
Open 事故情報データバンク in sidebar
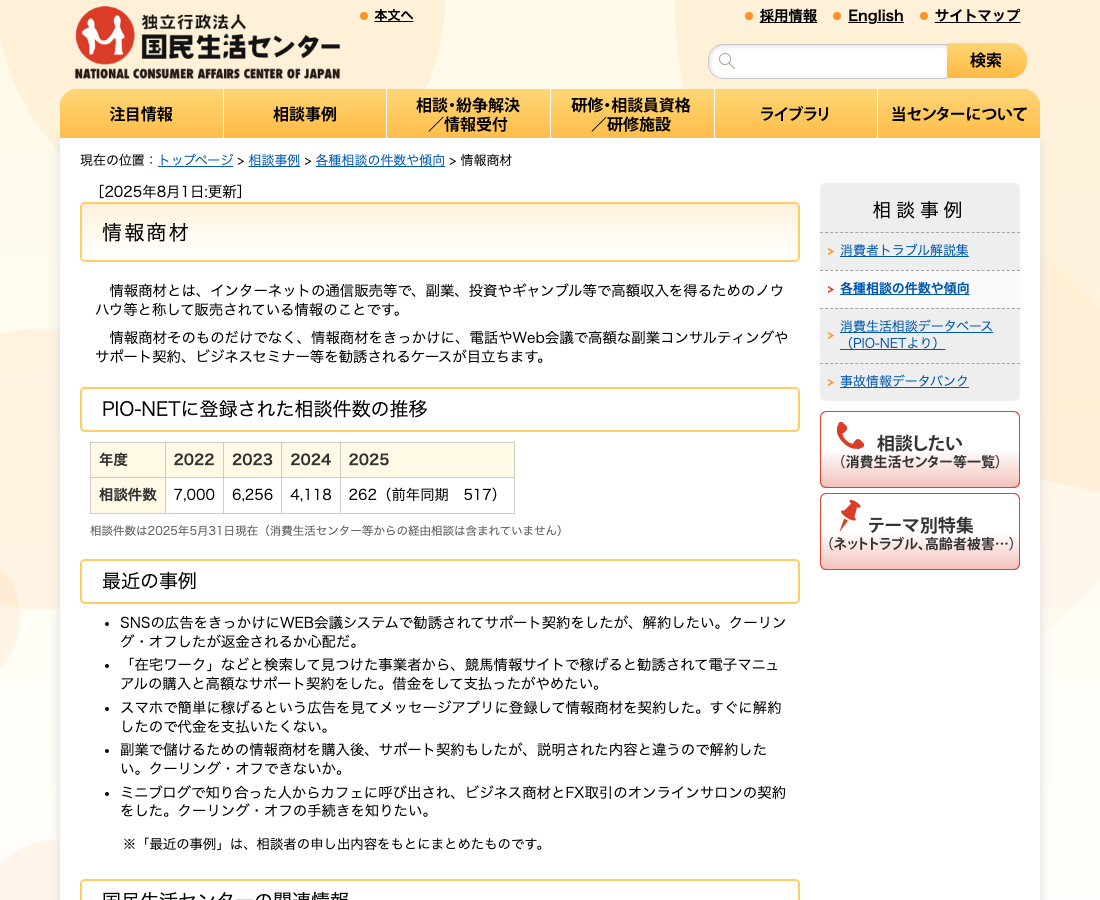coord(904,381)
